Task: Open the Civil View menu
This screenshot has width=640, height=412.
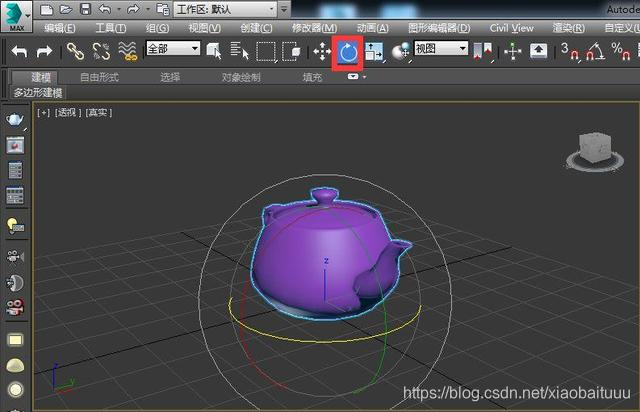Action: (x=511, y=28)
